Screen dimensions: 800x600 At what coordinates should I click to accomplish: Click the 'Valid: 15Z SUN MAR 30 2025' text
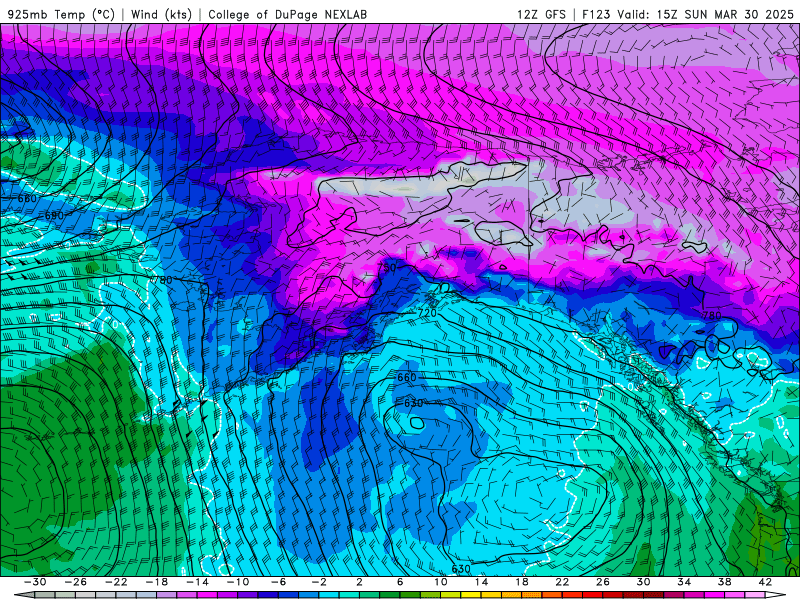click(706, 14)
